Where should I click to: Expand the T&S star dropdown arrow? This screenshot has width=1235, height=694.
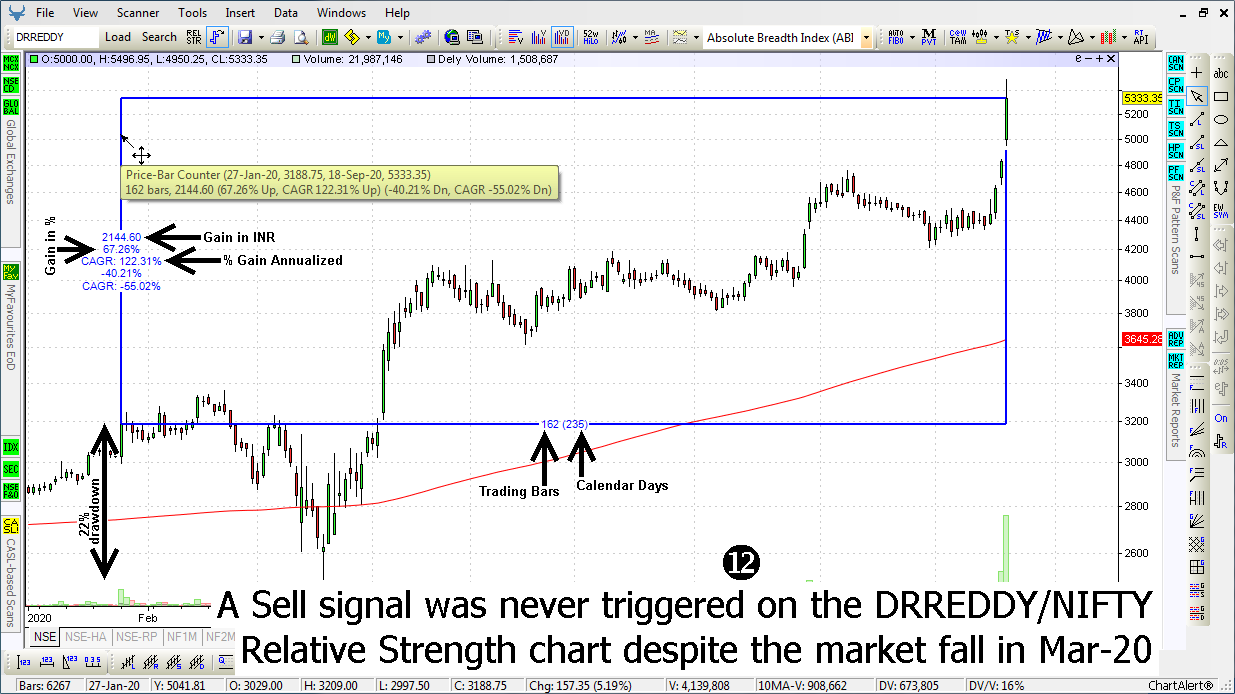point(1027,37)
